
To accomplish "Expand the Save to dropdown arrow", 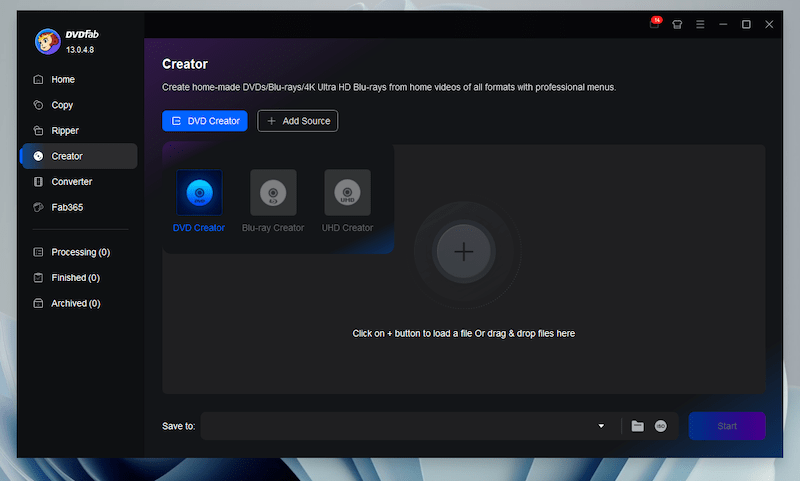I will [601, 426].
